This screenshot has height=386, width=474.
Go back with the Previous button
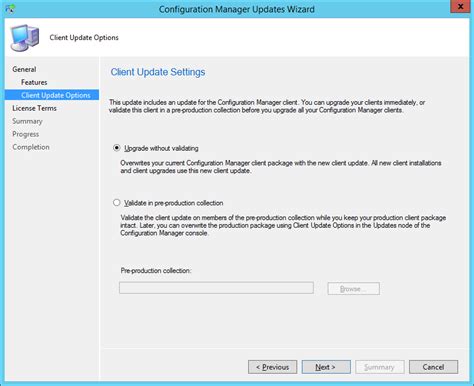(272, 367)
